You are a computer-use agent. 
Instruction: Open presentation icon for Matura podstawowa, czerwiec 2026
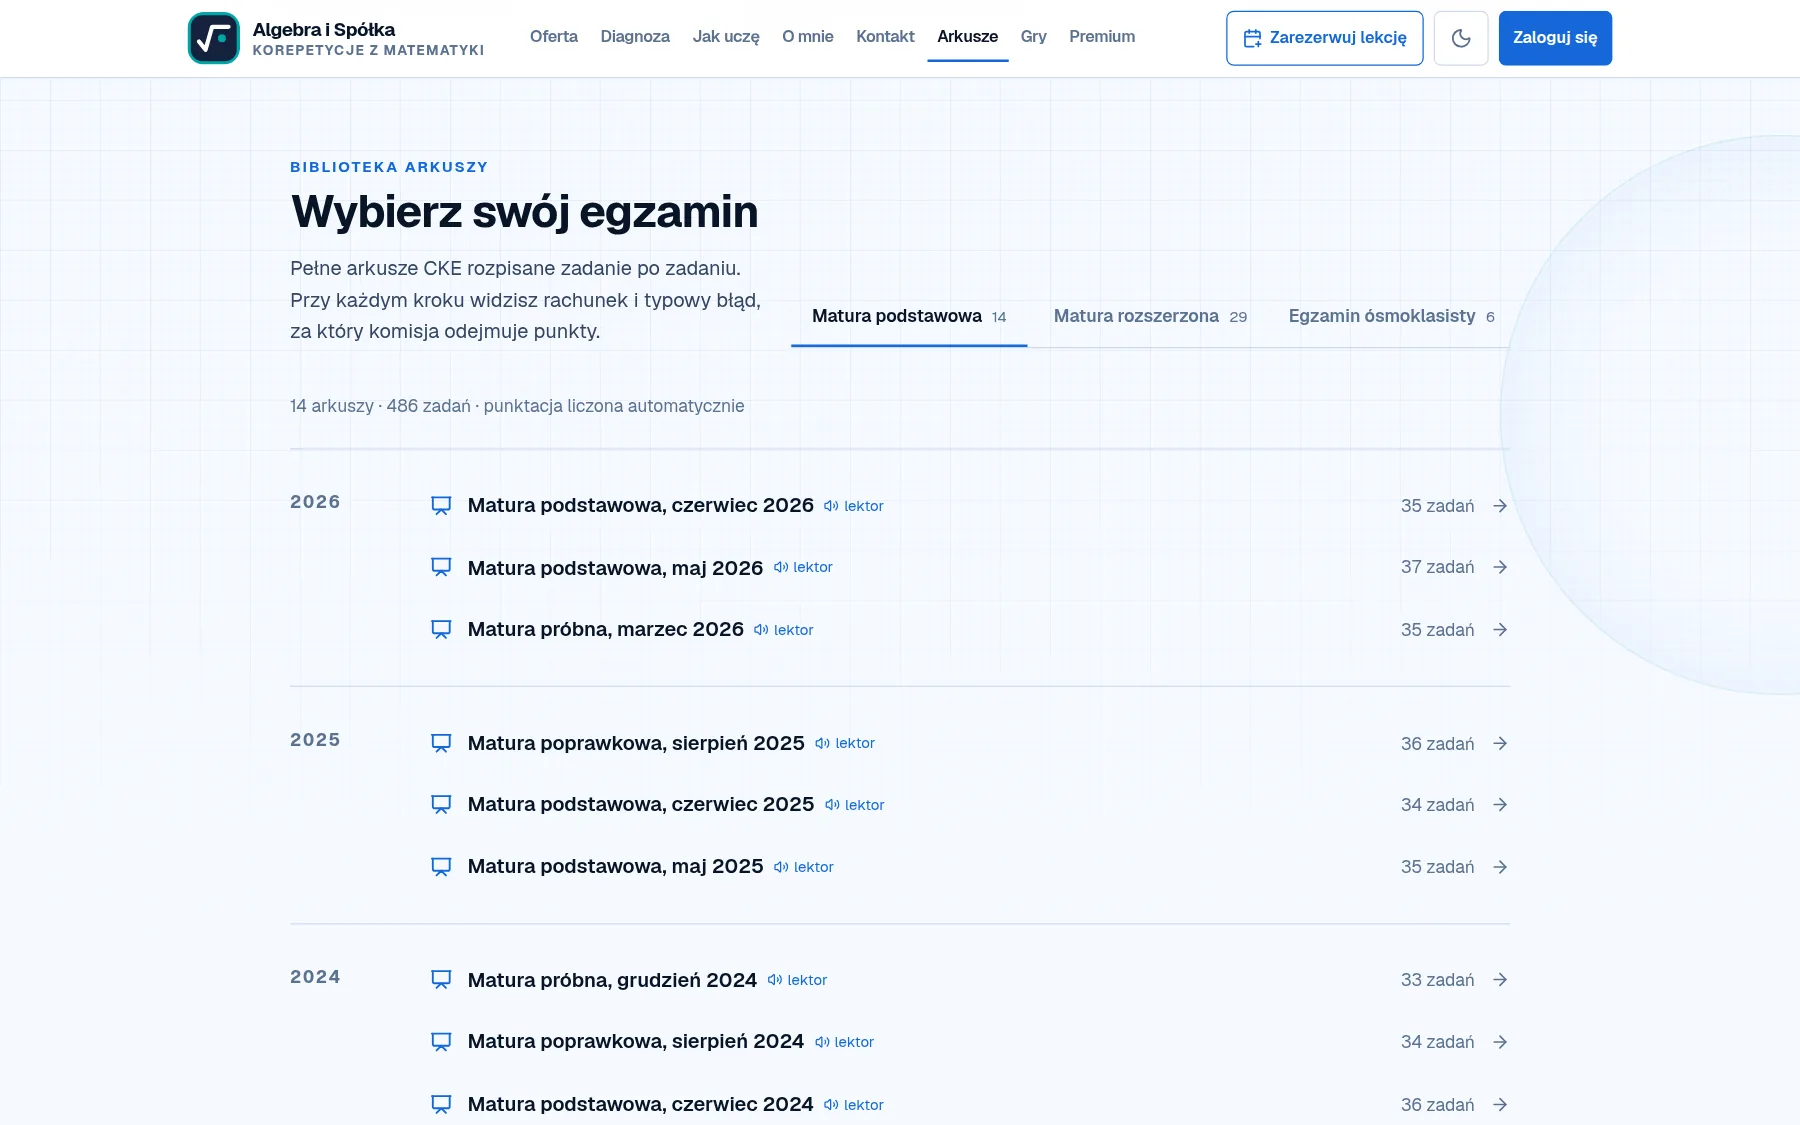[441, 506]
